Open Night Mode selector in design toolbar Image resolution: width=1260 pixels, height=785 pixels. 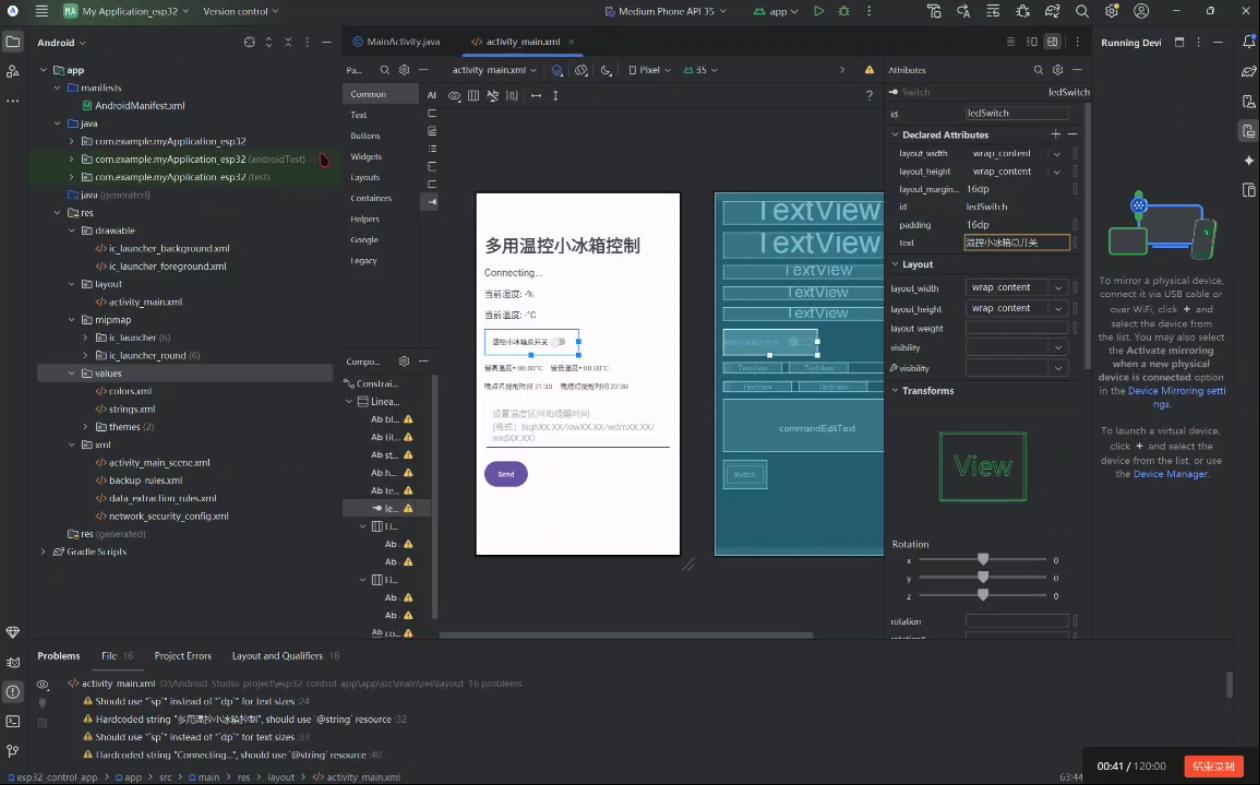pyautogui.click(x=606, y=70)
